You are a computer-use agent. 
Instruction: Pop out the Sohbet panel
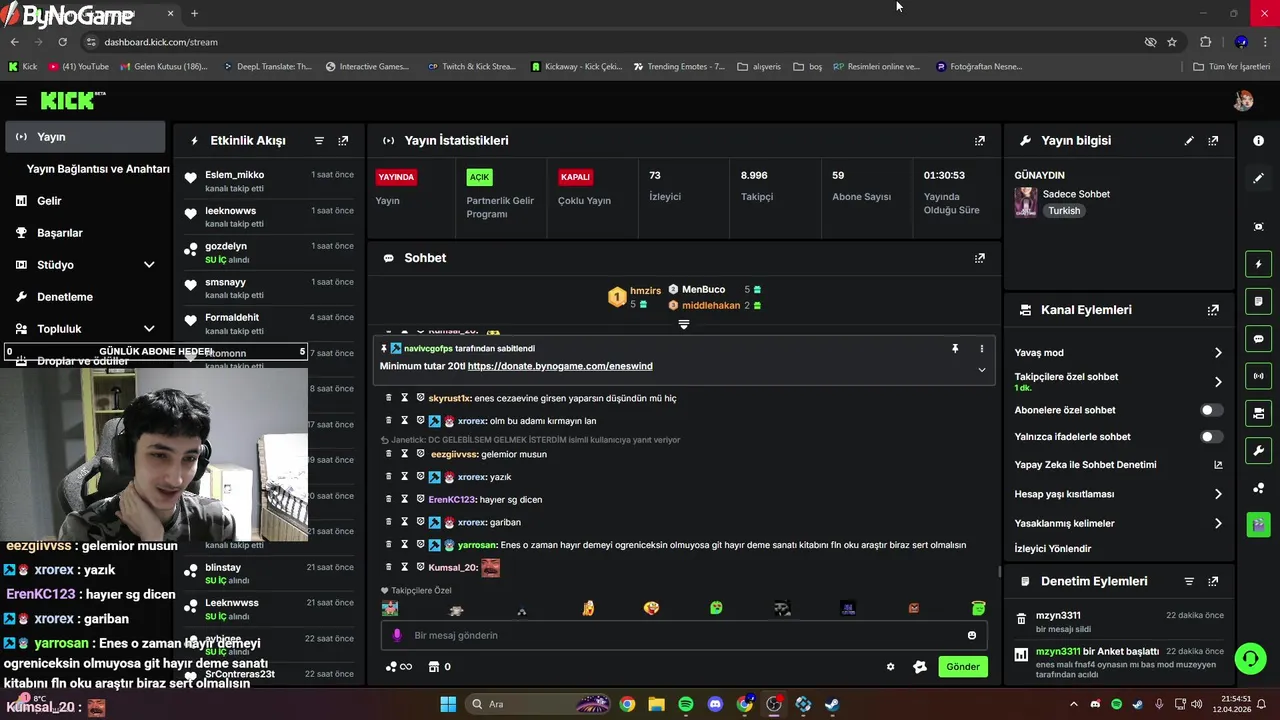(980, 258)
